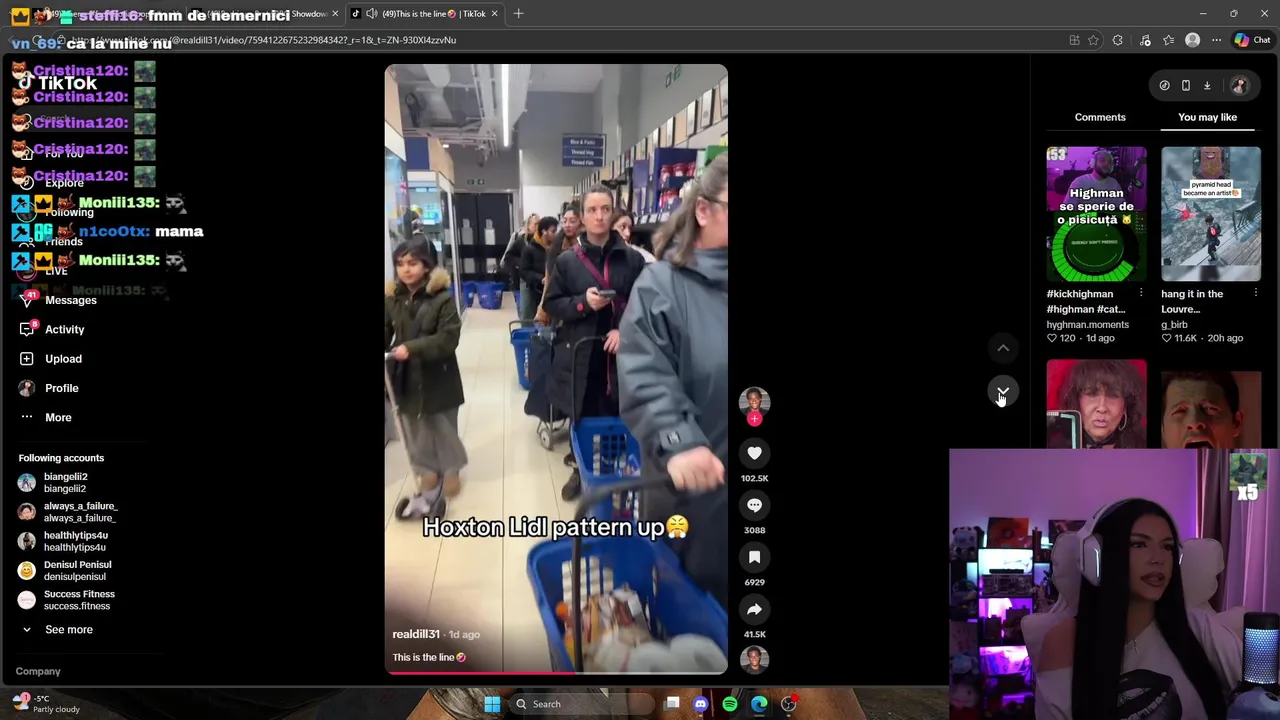Open browser Settings and more menu
The image size is (1280, 720).
coord(1216,40)
